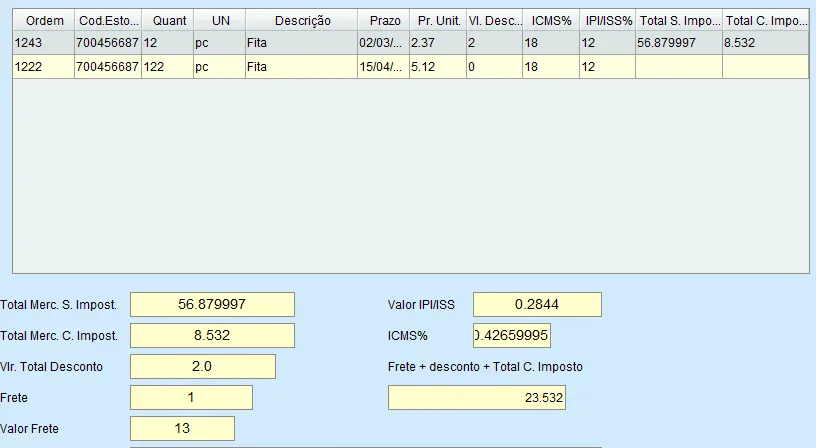Click the Pr. Unit. column header
This screenshot has width=816, height=448.
(x=438, y=21)
